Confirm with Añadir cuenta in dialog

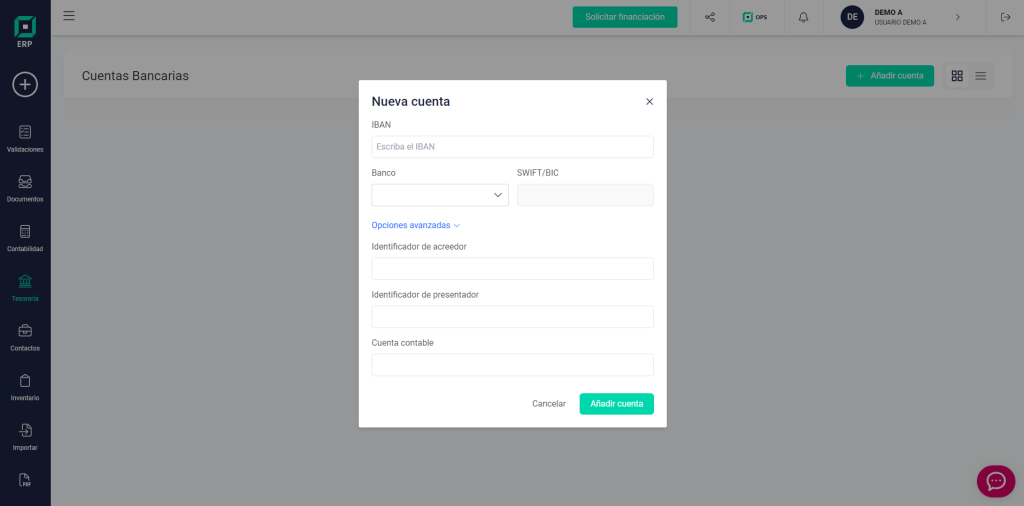pyautogui.click(x=616, y=404)
